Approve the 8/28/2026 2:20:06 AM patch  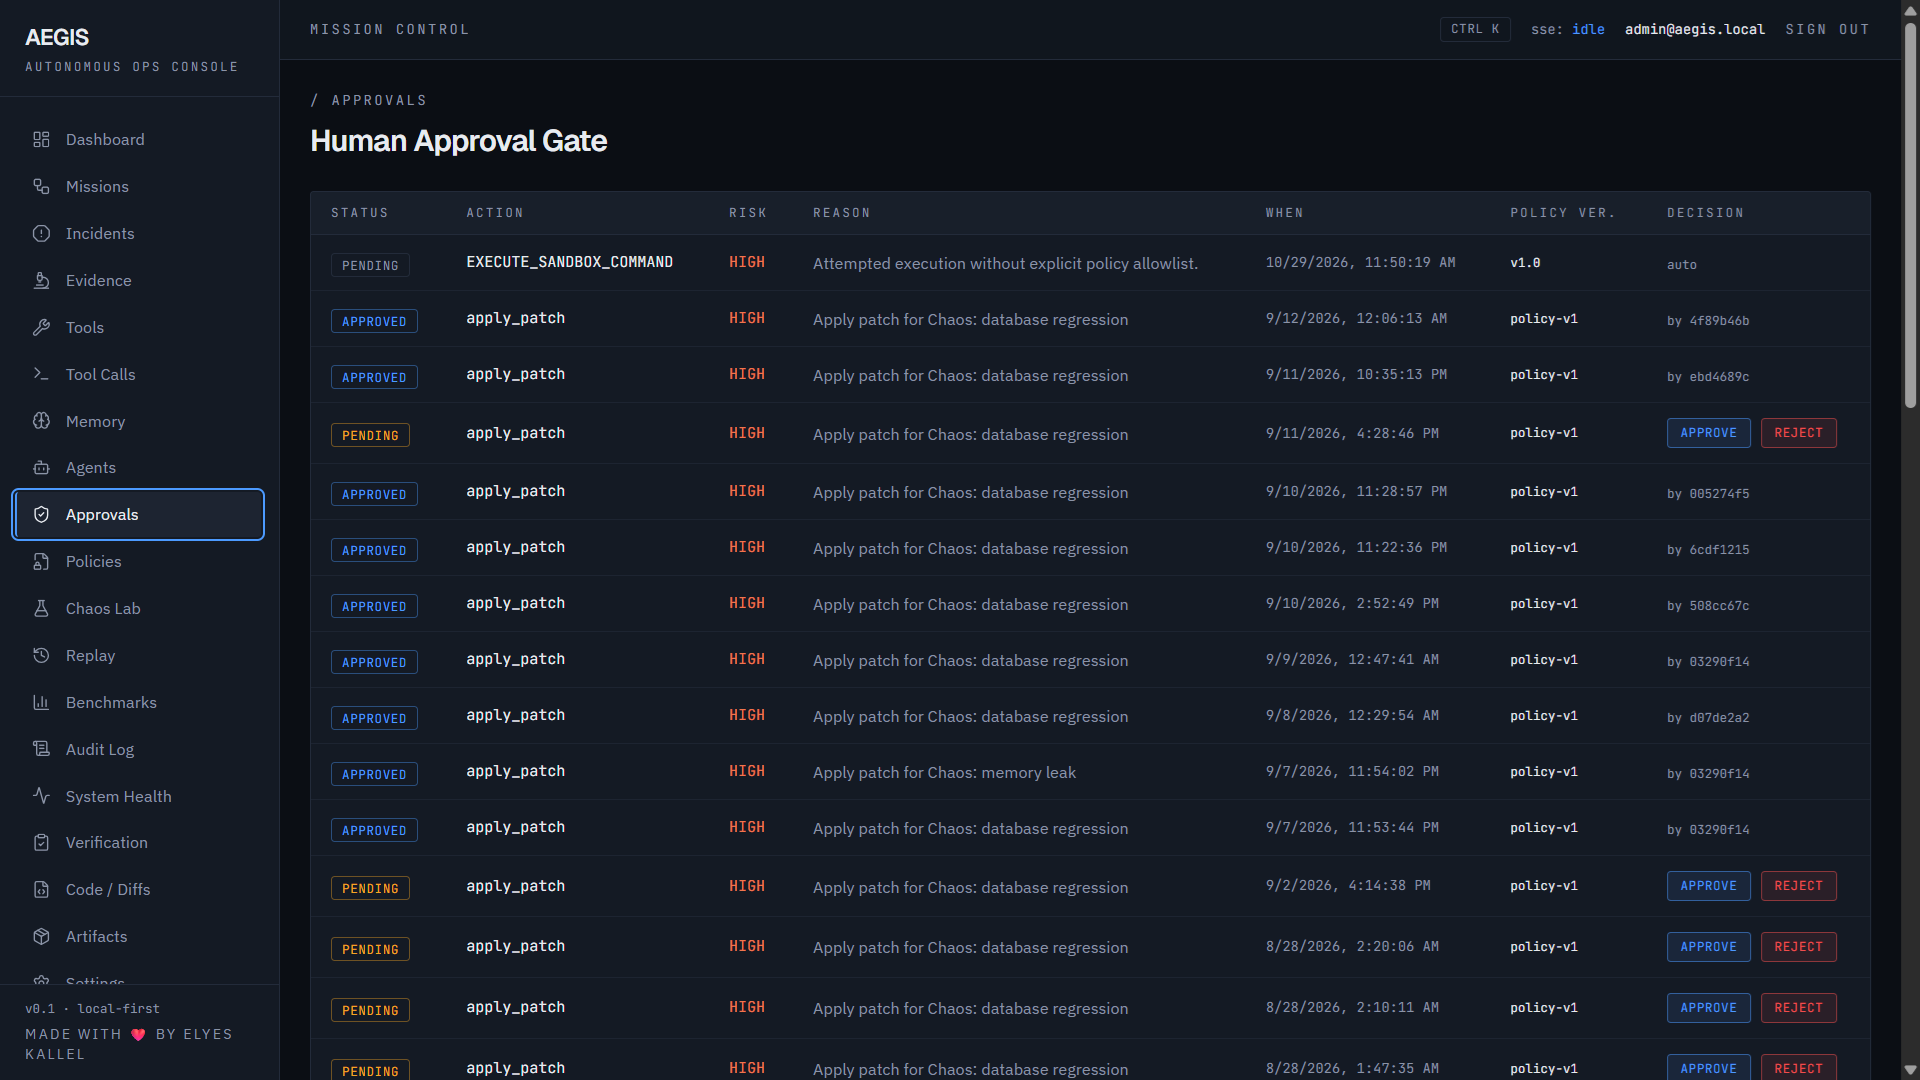click(1708, 947)
